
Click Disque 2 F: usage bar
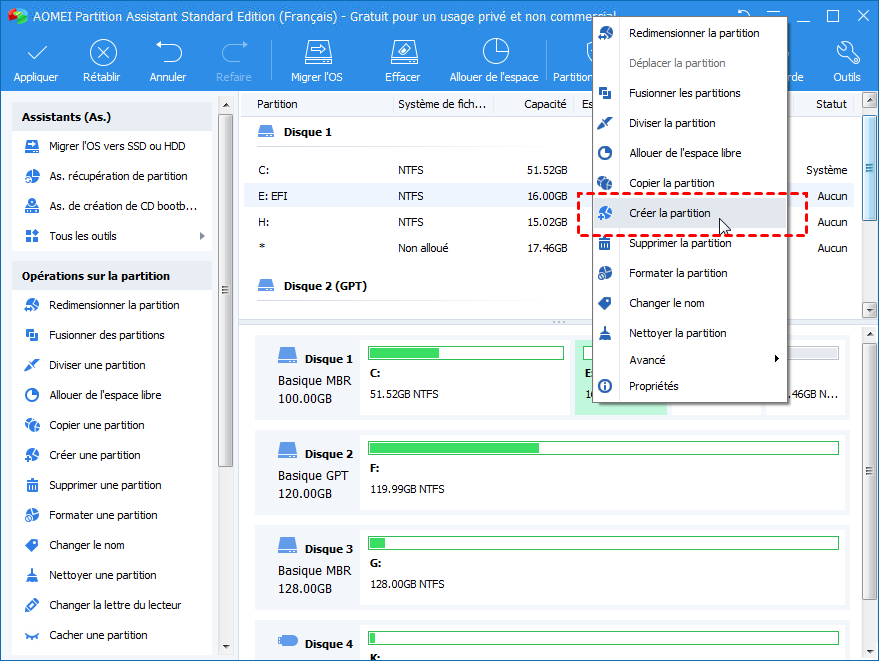(603, 448)
